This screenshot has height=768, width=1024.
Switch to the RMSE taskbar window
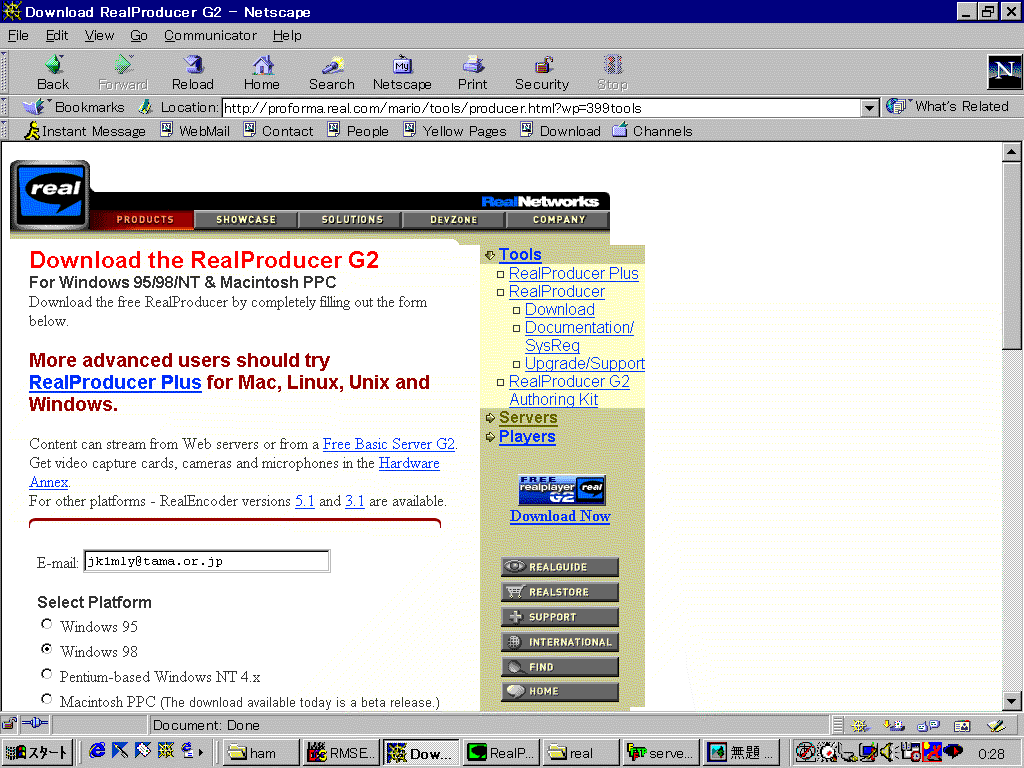tap(341, 753)
